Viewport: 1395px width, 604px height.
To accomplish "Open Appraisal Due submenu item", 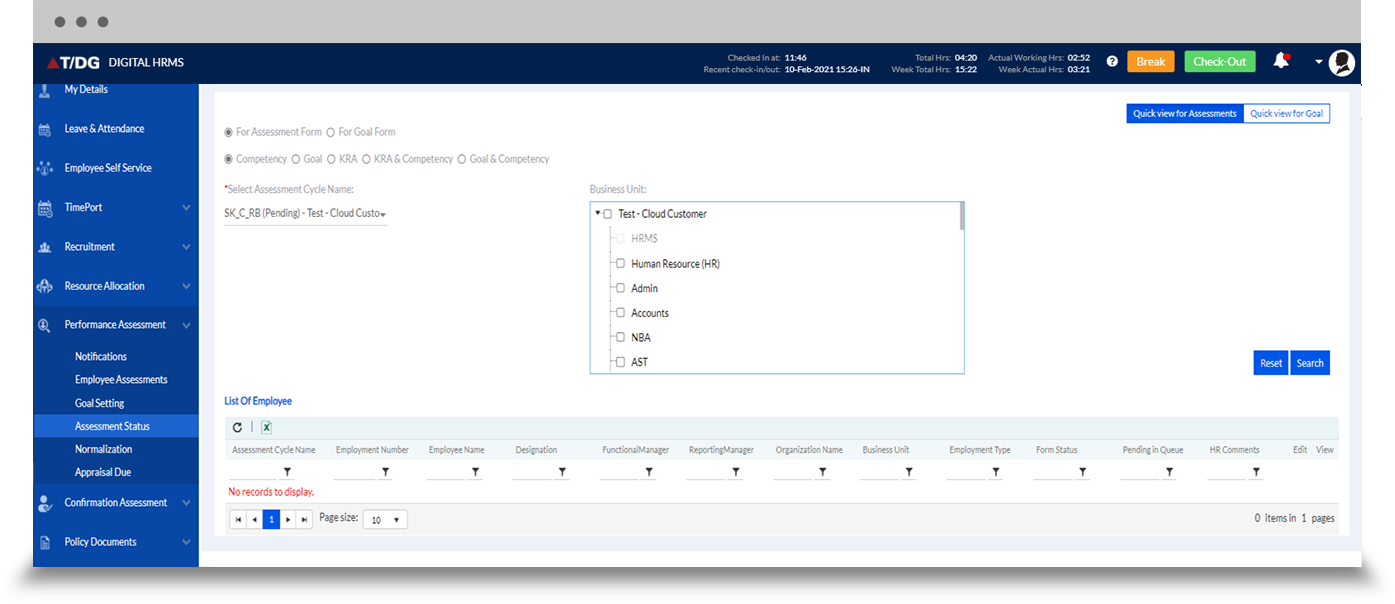I will click(x=103, y=472).
